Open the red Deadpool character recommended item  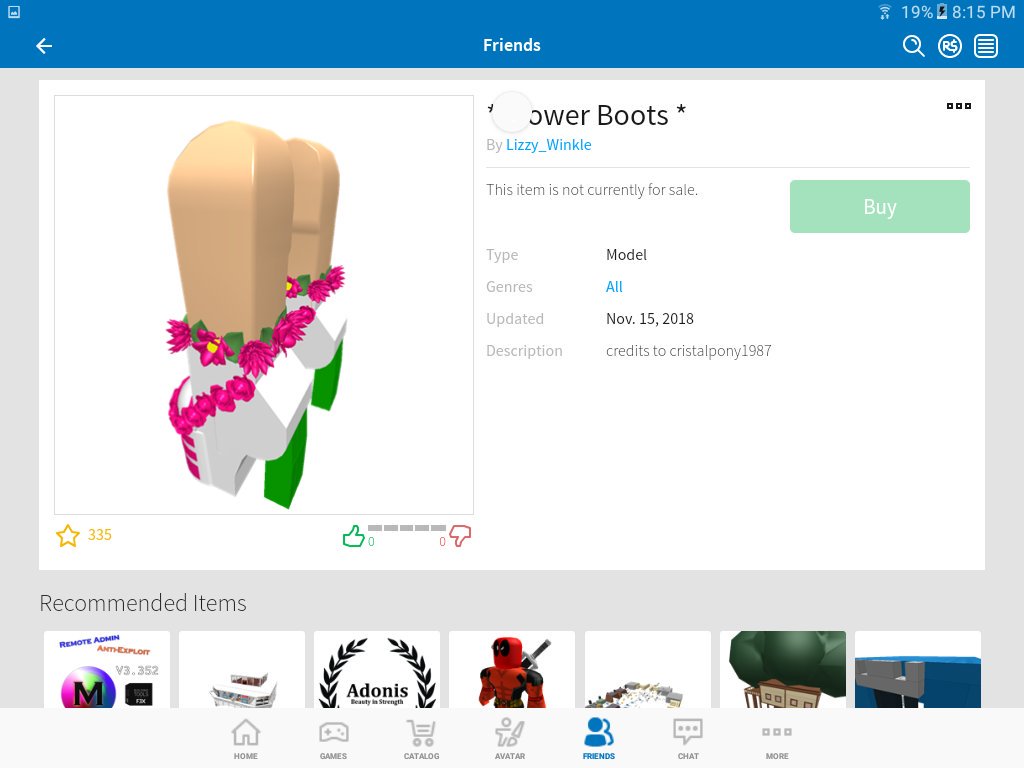(512, 669)
